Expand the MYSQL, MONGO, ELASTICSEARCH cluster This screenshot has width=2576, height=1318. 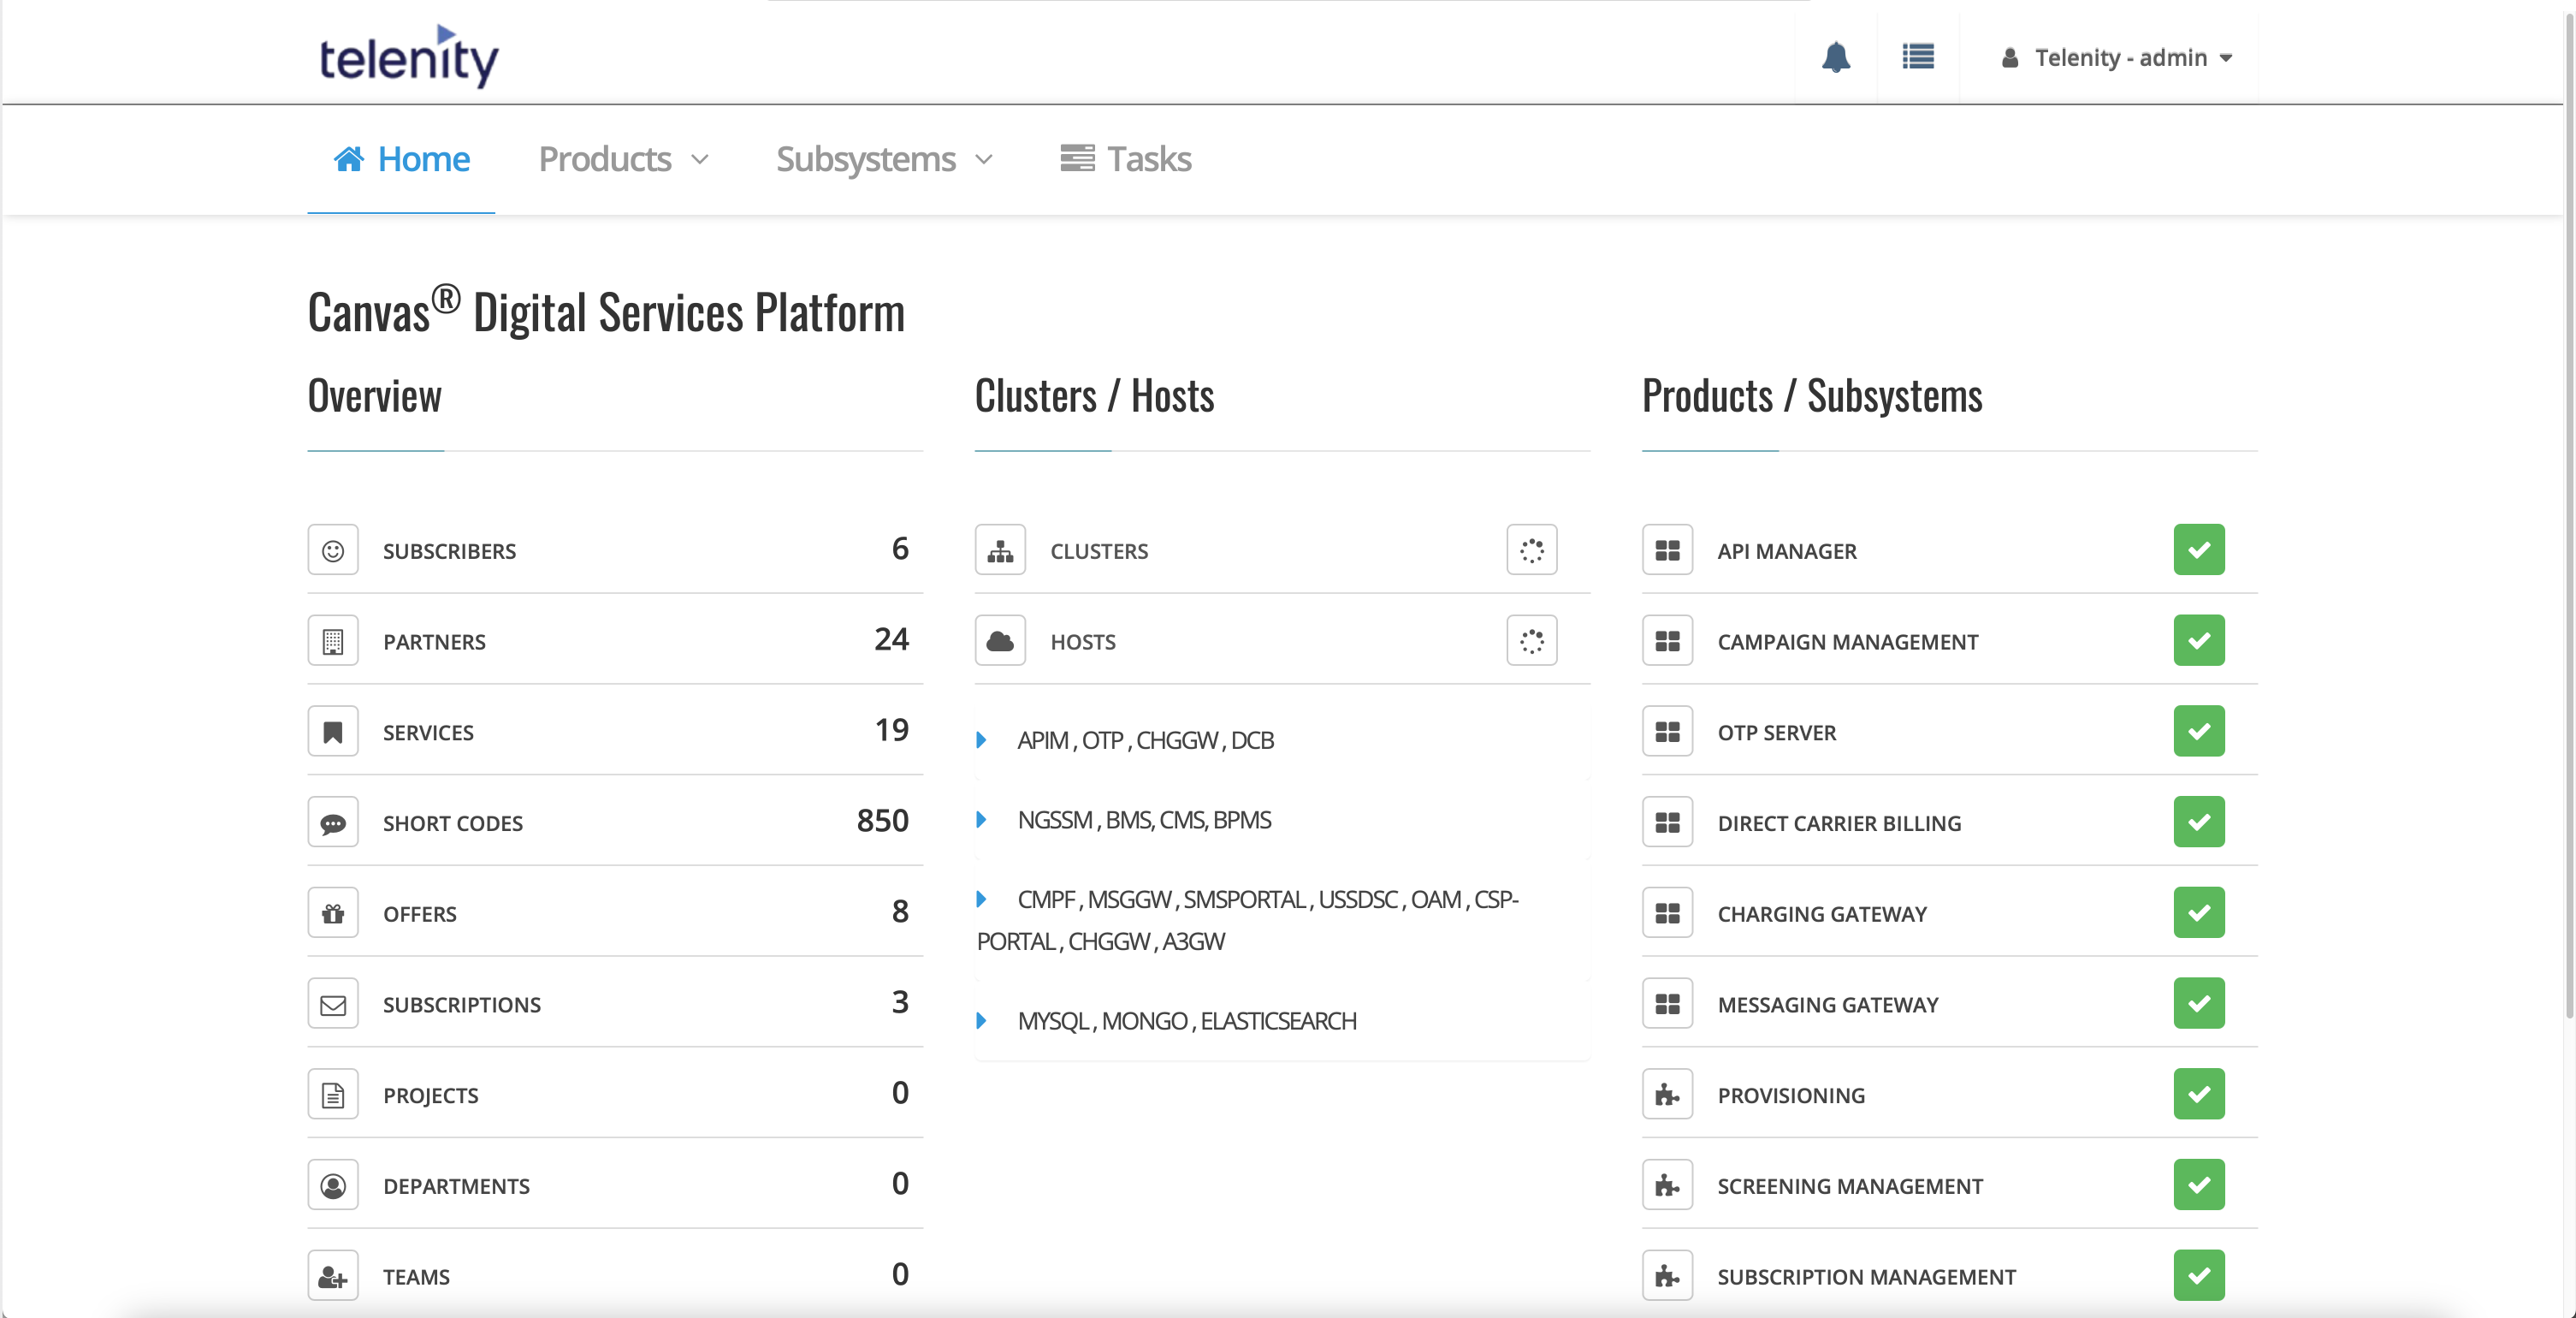pos(1166,1021)
